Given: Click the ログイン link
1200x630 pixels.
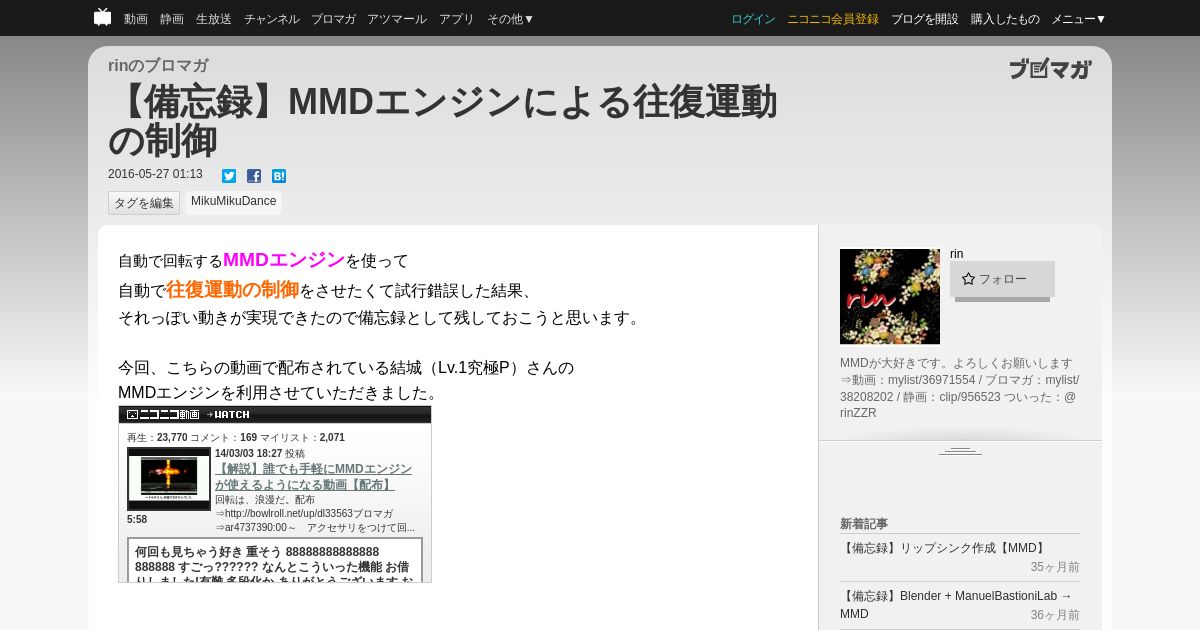Looking at the screenshot, I should pyautogui.click(x=753, y=19).
